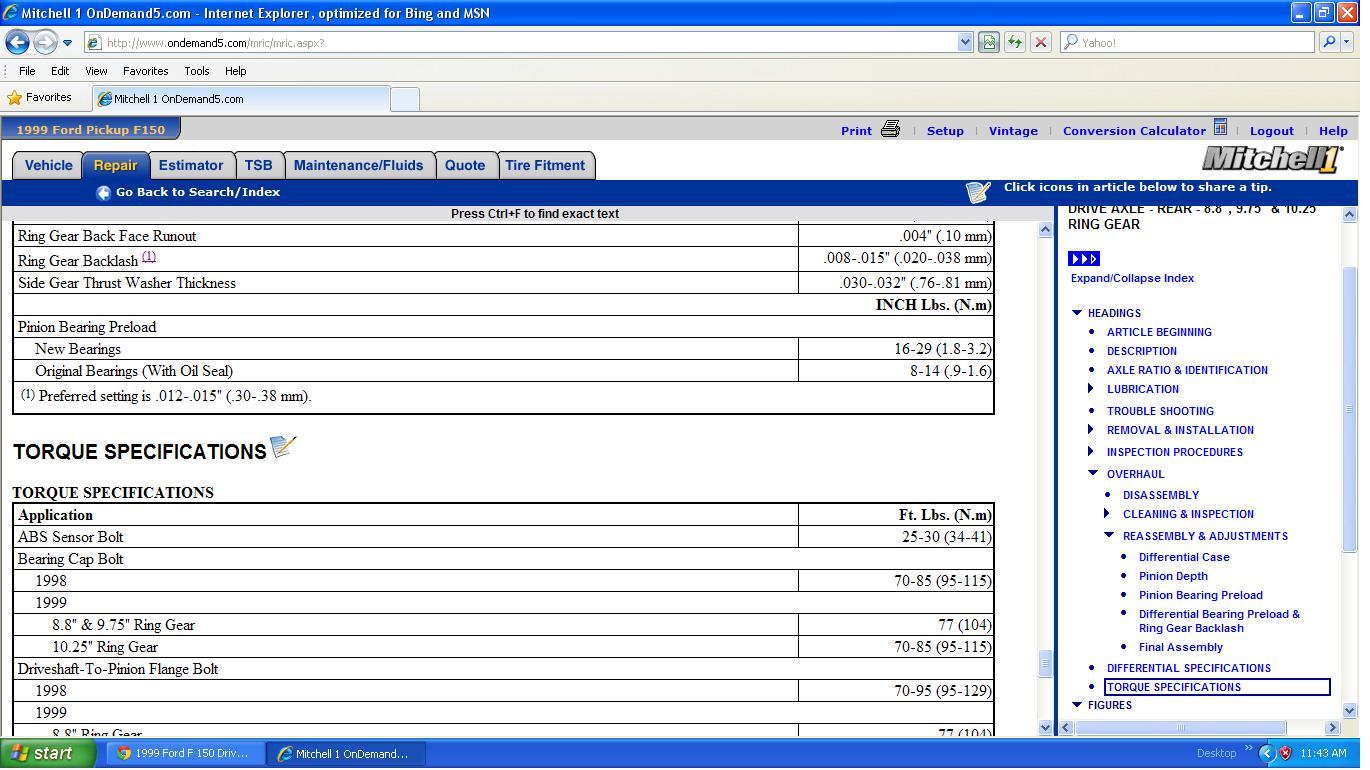The image size is (1370, 770).
Task: Click the Go Back arrow icon
Action: [x=103, y=193]
